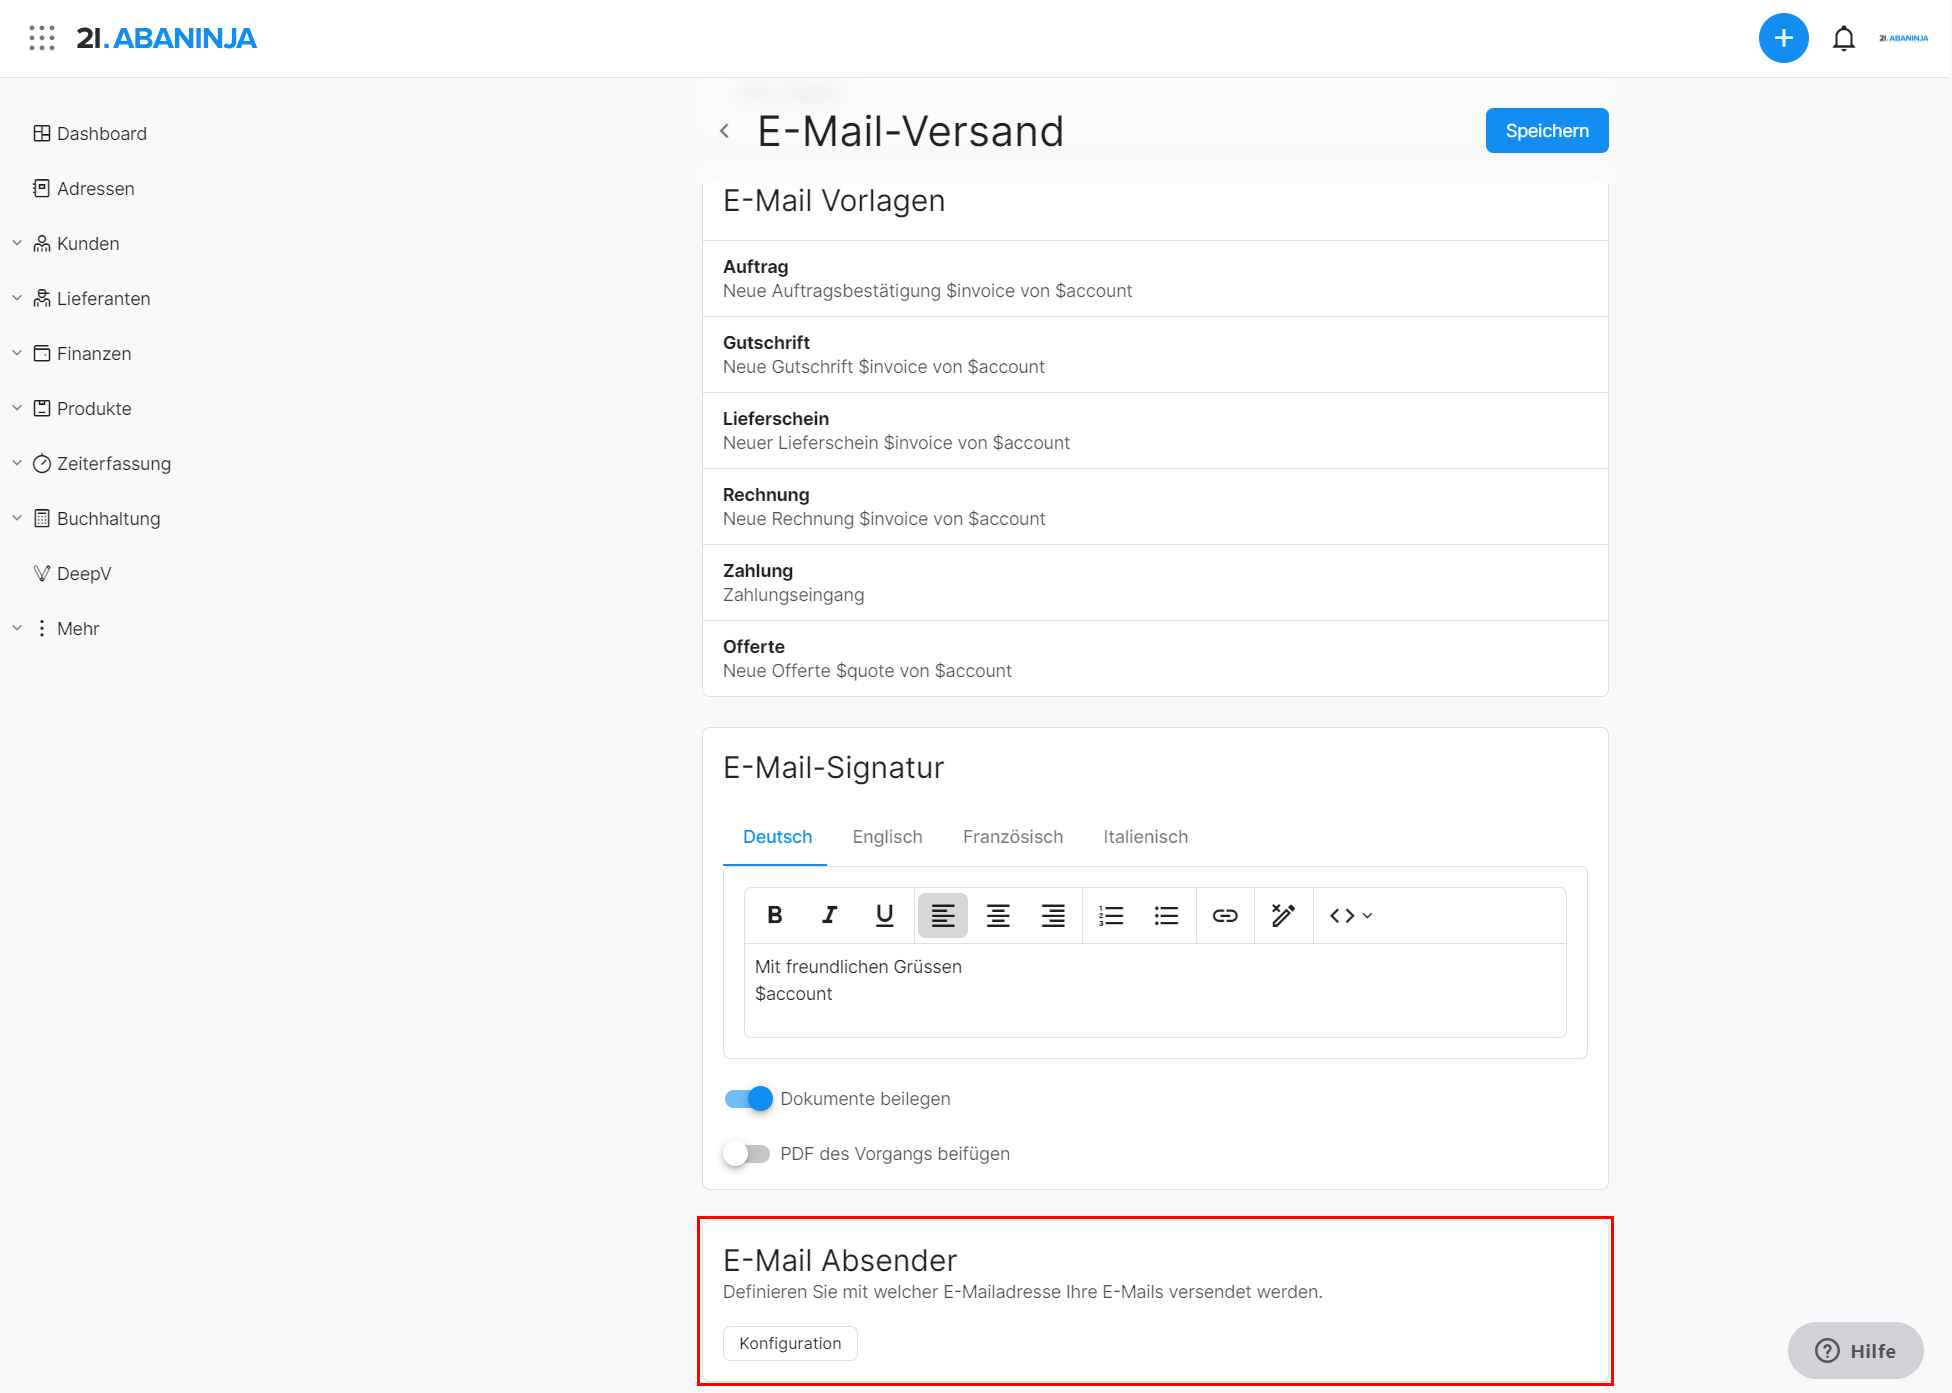Select the Italienisch tab

click(1145, 837)
